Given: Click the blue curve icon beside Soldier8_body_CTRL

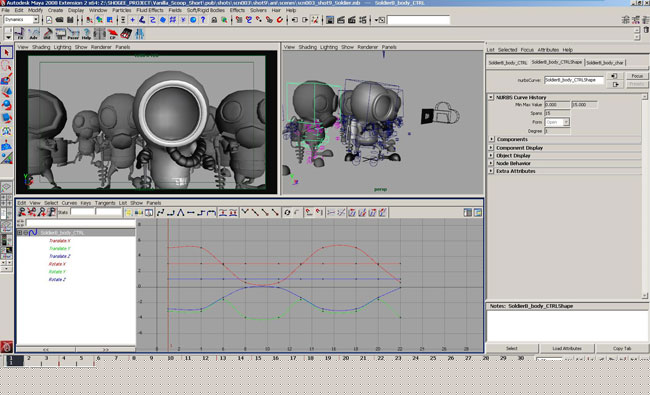Looking at the screenshot, I should [33, 233].
